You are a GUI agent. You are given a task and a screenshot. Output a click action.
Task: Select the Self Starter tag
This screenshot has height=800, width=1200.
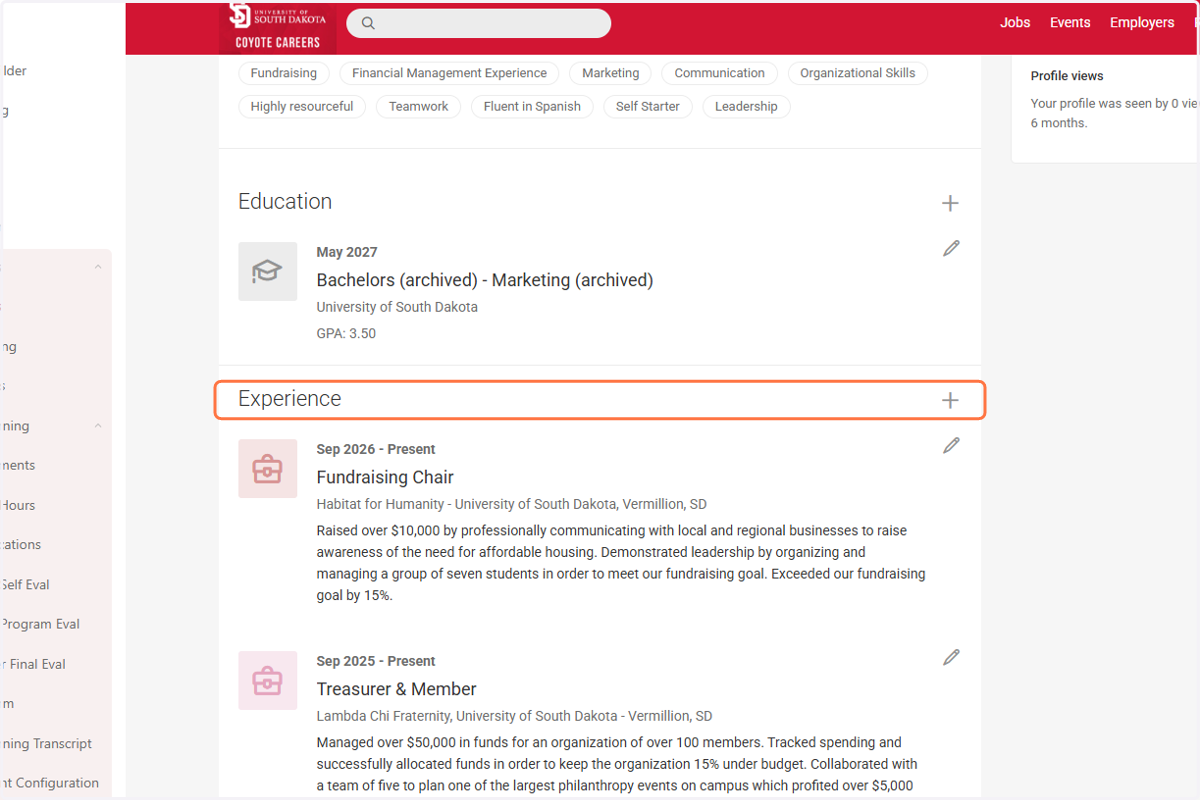[648, 106]
